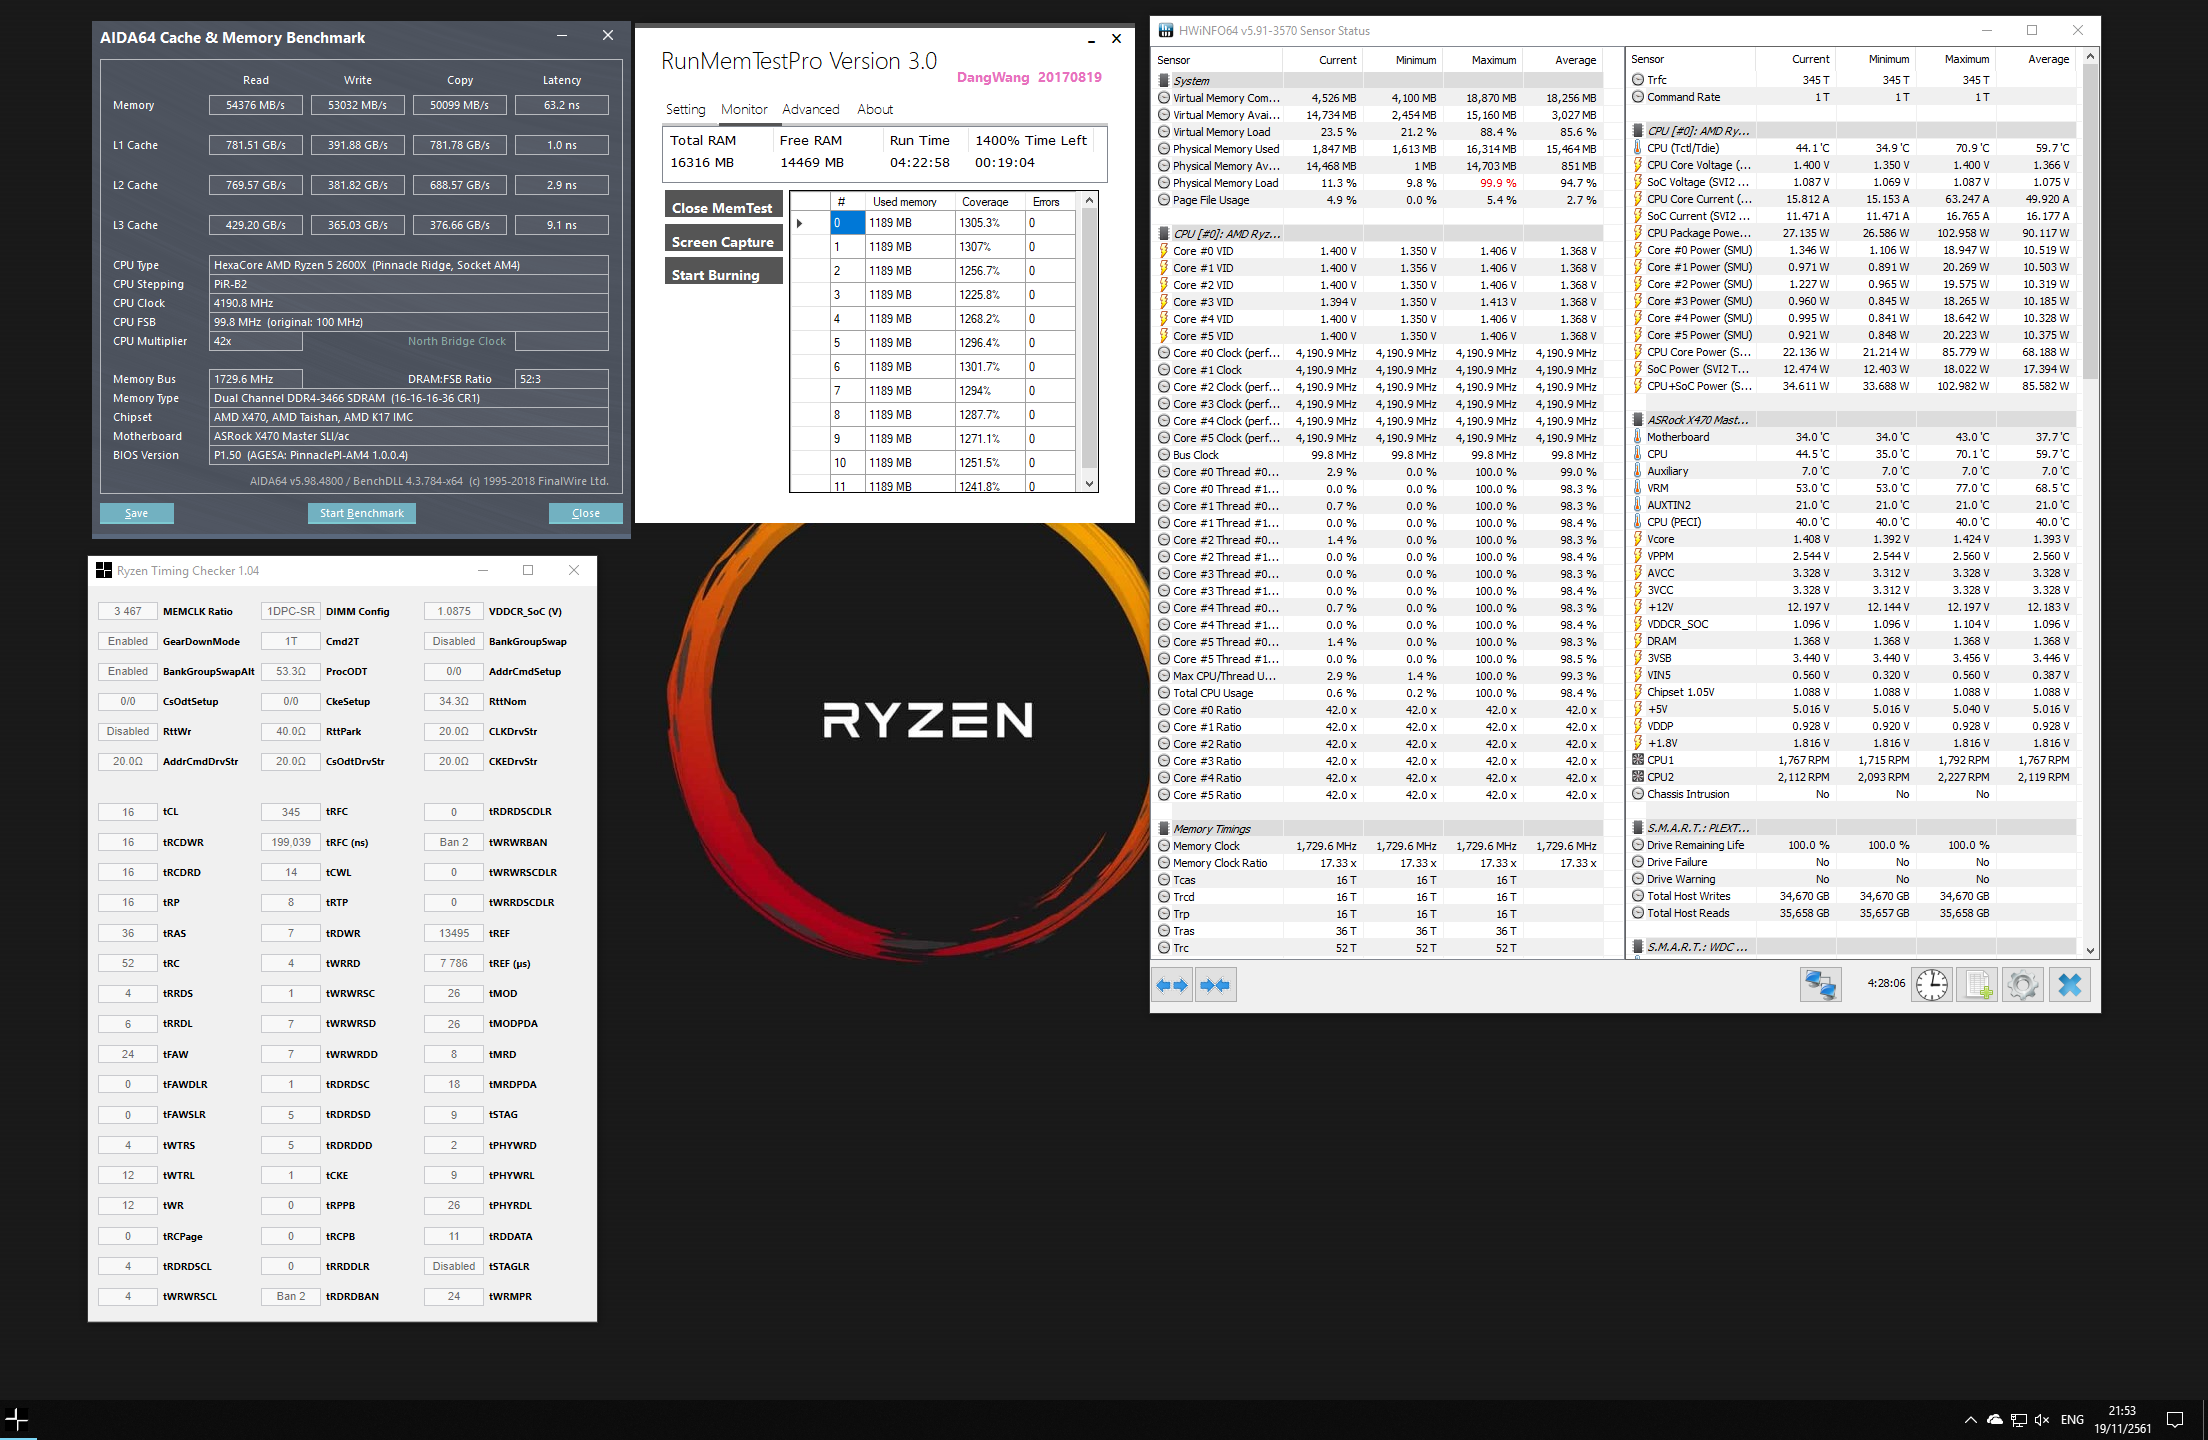Click AIDA64 Memory Latency 63.2 ns field

coord(562,105)
